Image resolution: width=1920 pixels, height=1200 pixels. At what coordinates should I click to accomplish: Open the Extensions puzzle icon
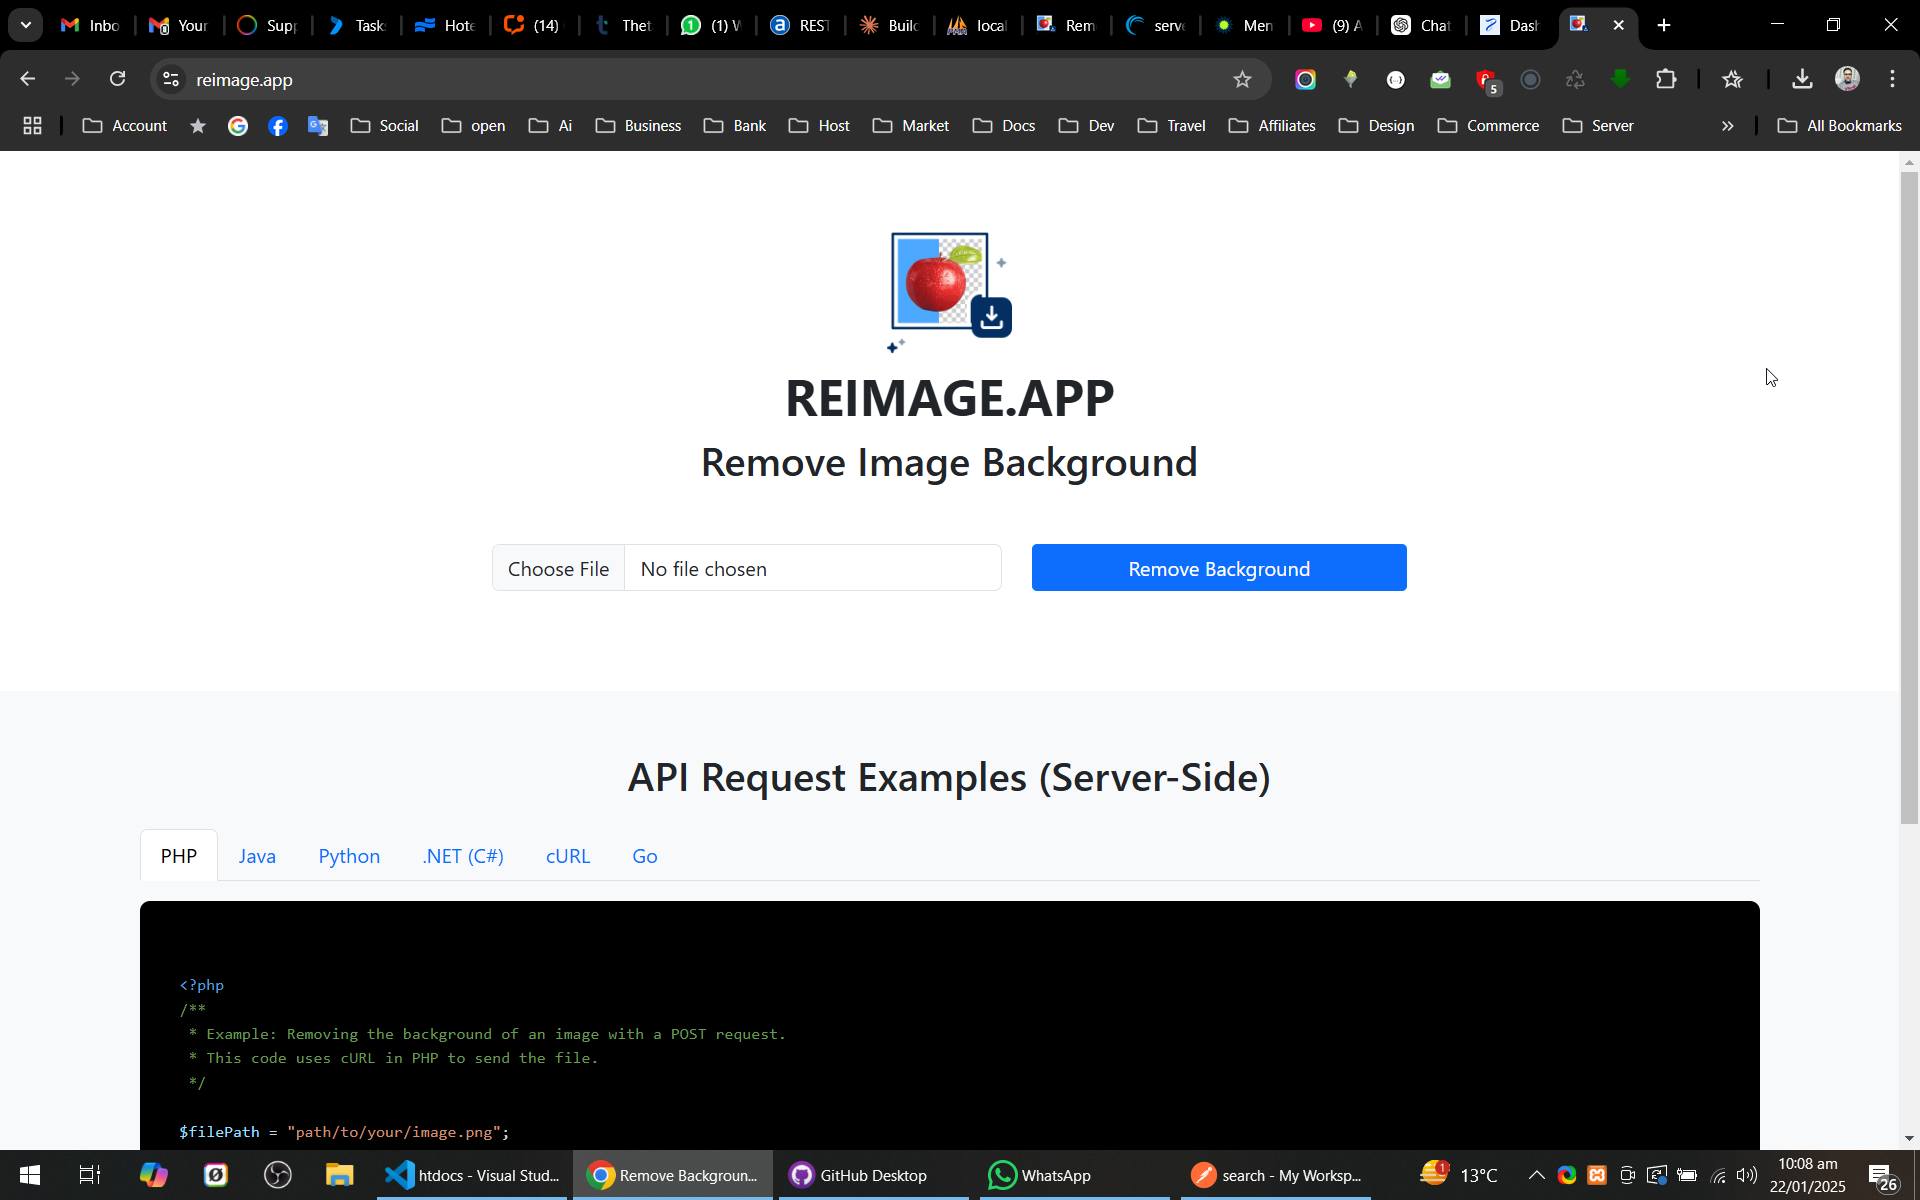(x=1666, y=80)
